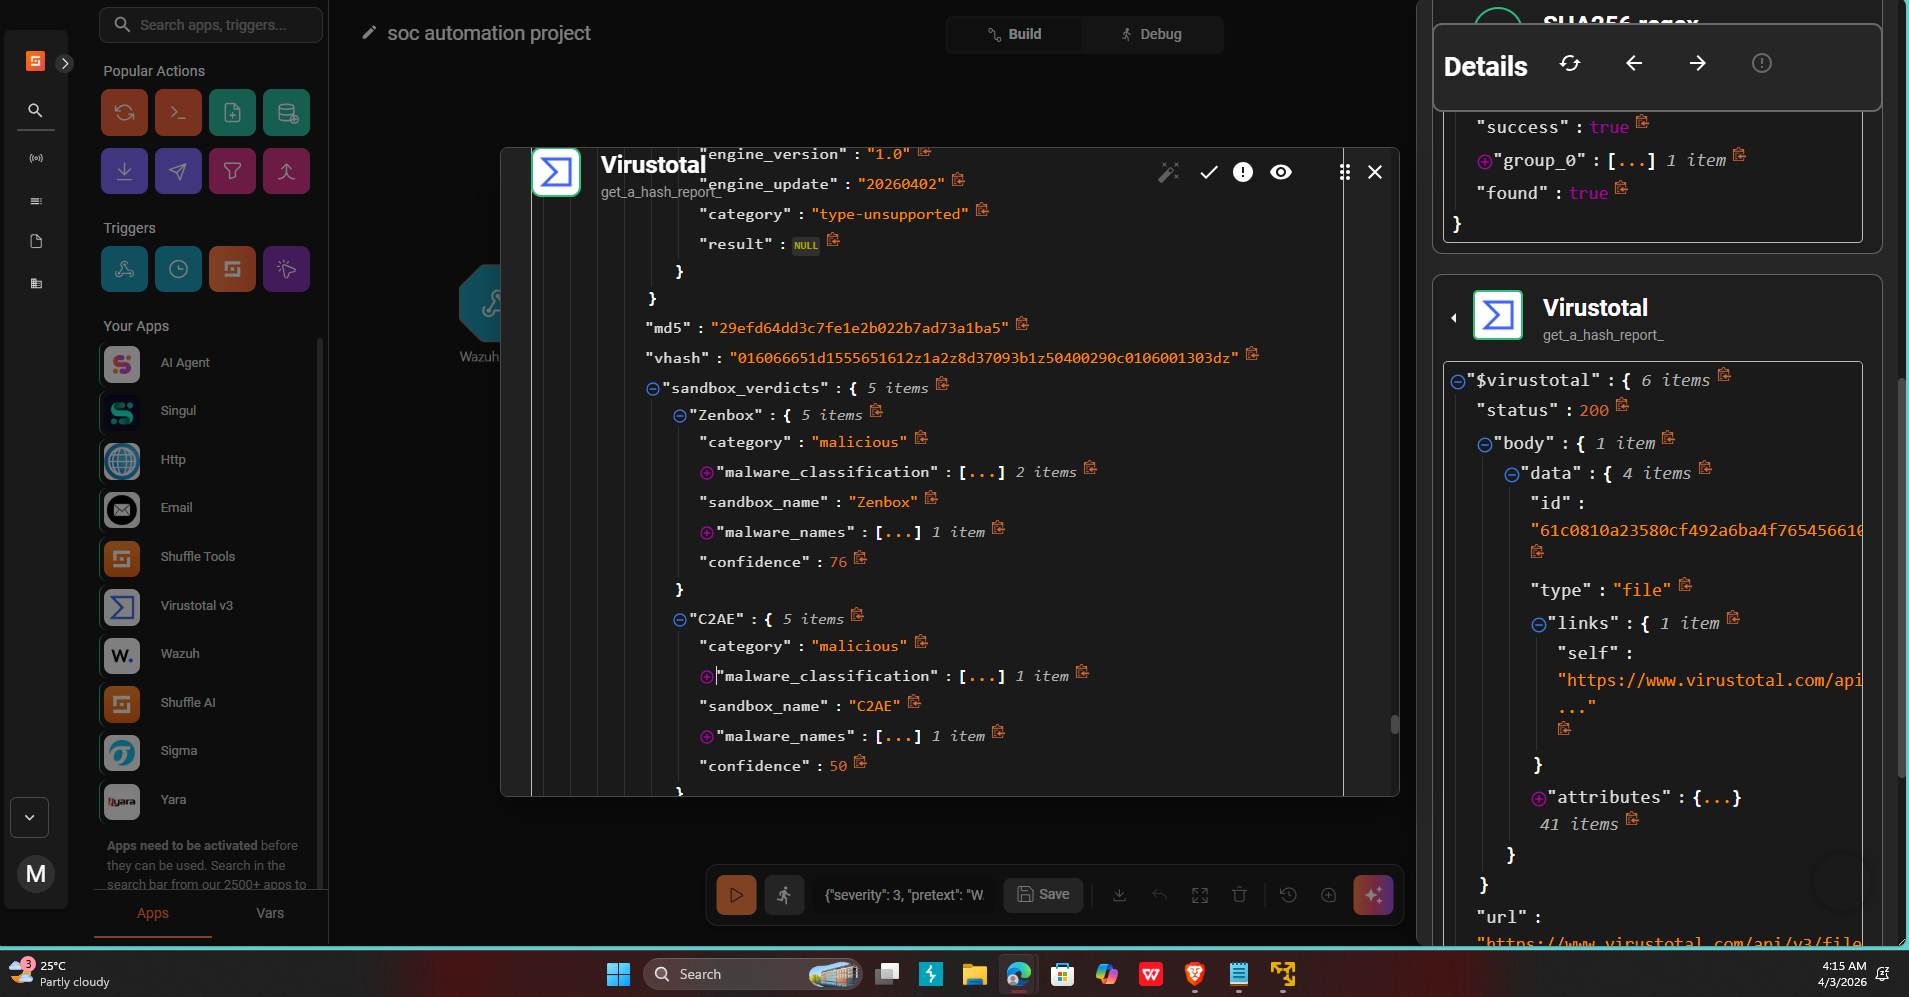This screenshot has height=997, width=1909.
Task: Click the JSON viewer vertical scrollbar thumb
Action: [1394, 724]
